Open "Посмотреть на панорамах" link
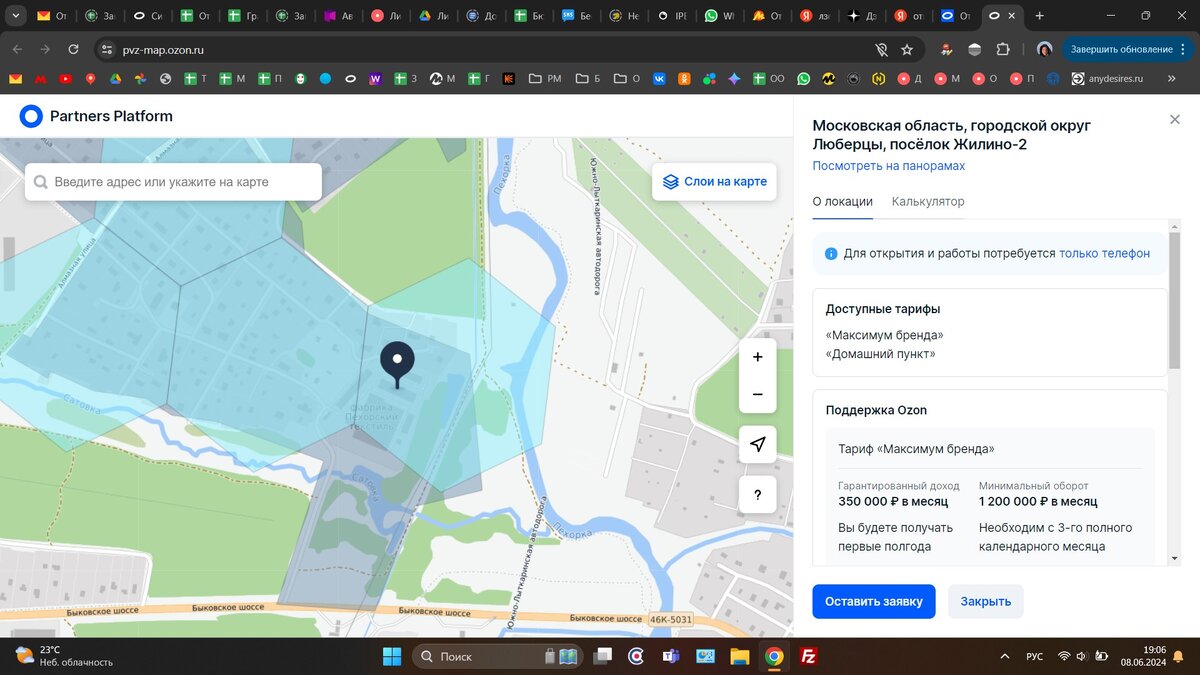Screen dimensions: 1200x675 click(888, 166)
